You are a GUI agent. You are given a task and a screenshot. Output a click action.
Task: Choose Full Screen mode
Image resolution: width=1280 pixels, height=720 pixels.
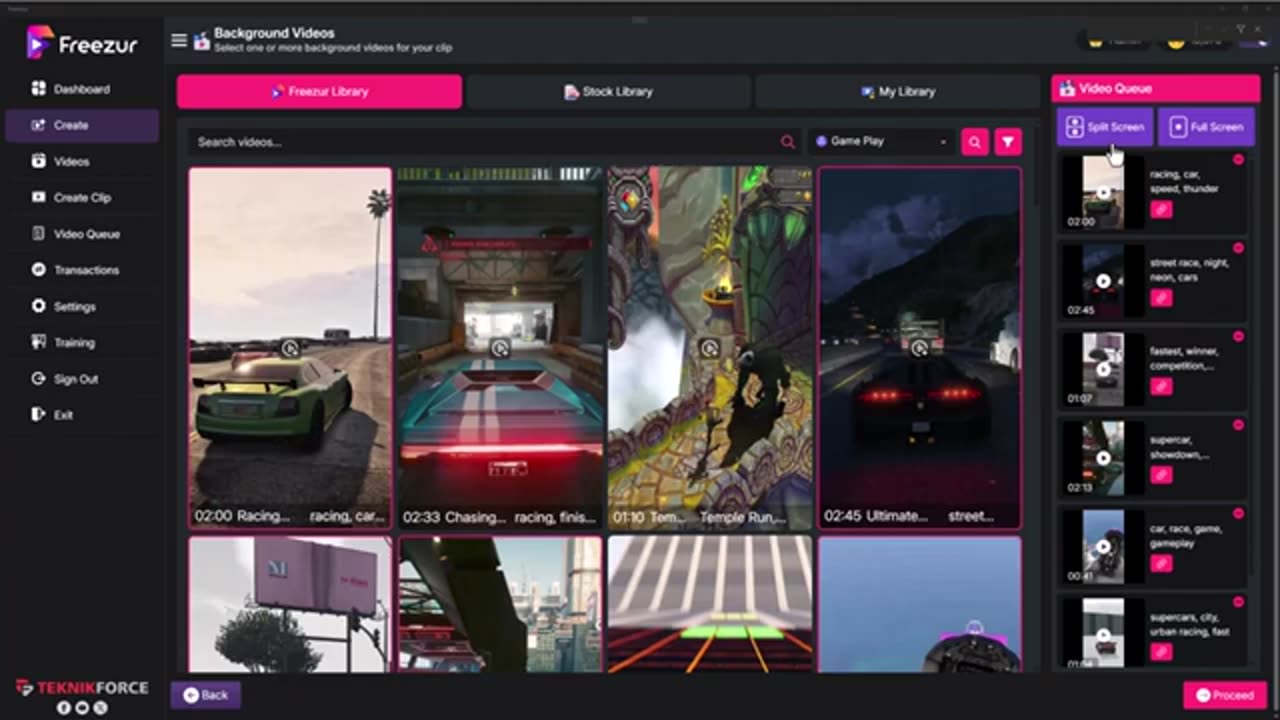point(1206,127)
